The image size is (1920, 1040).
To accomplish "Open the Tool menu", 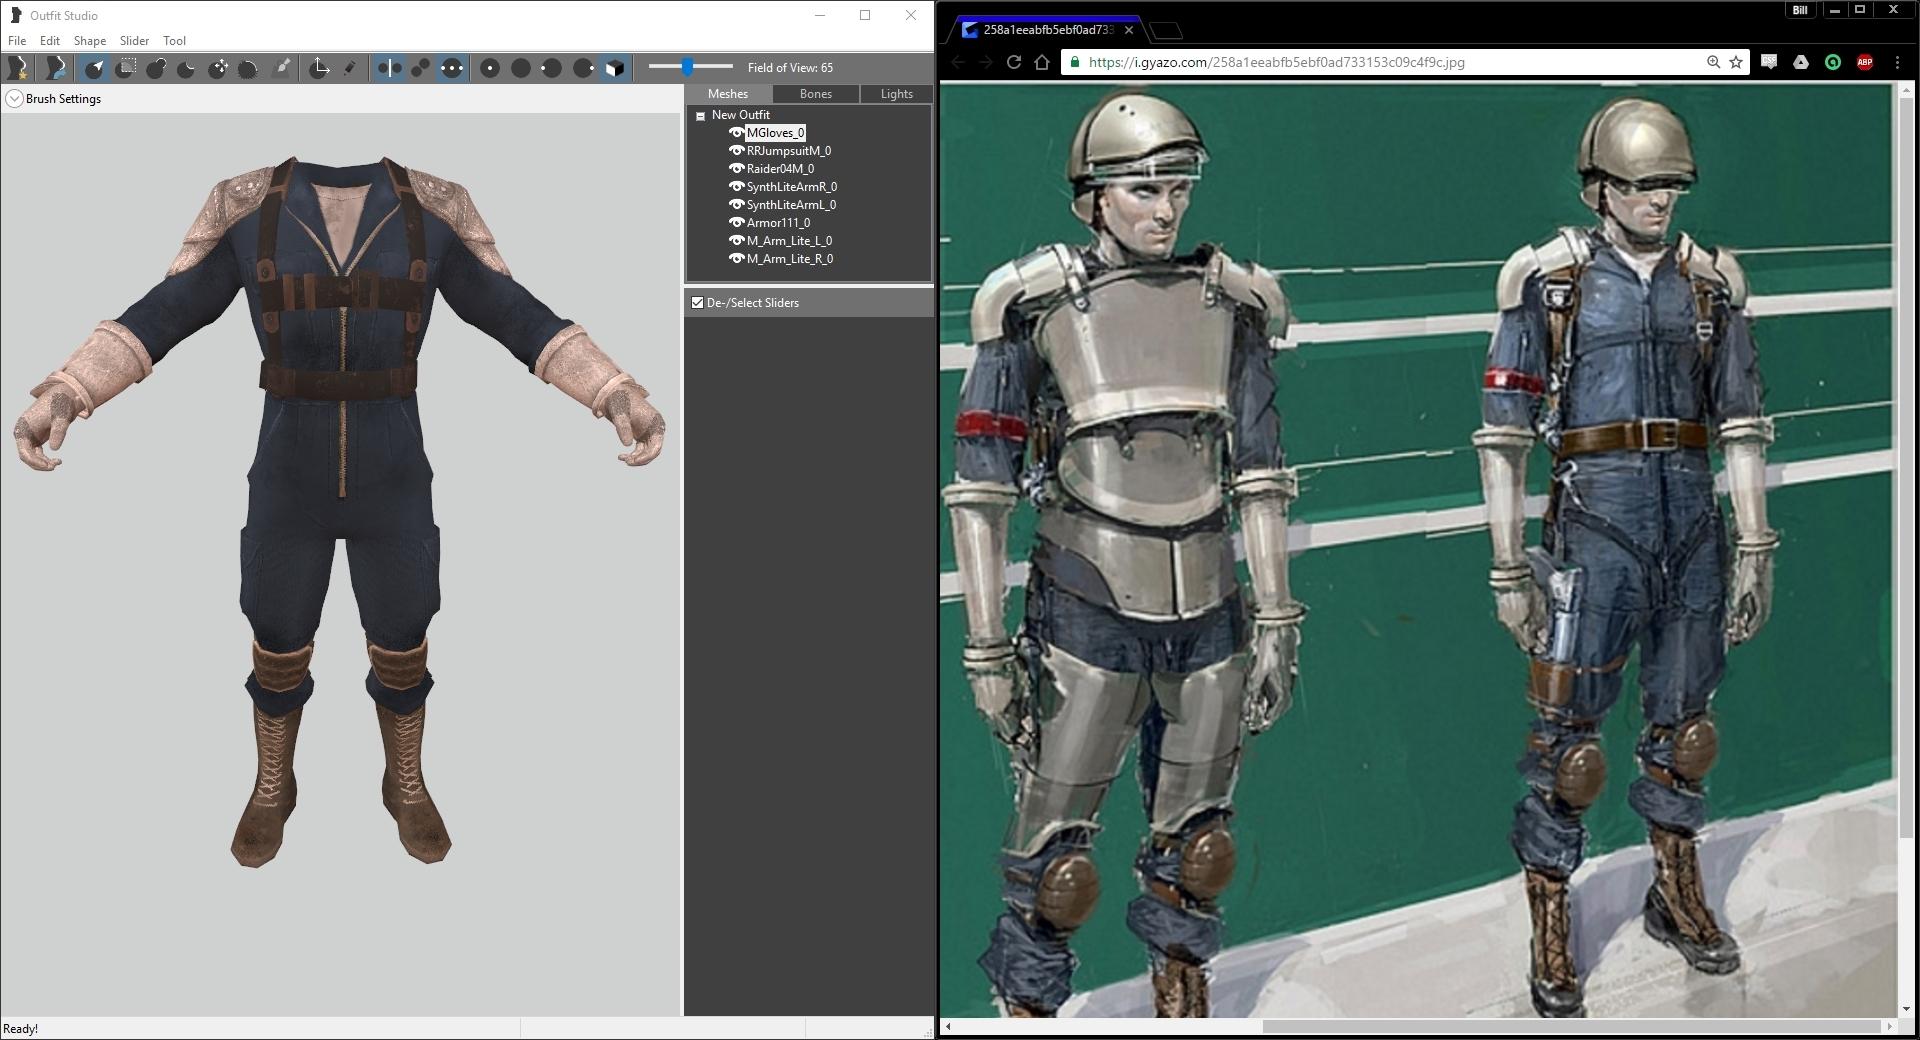I will pos(175,41).
